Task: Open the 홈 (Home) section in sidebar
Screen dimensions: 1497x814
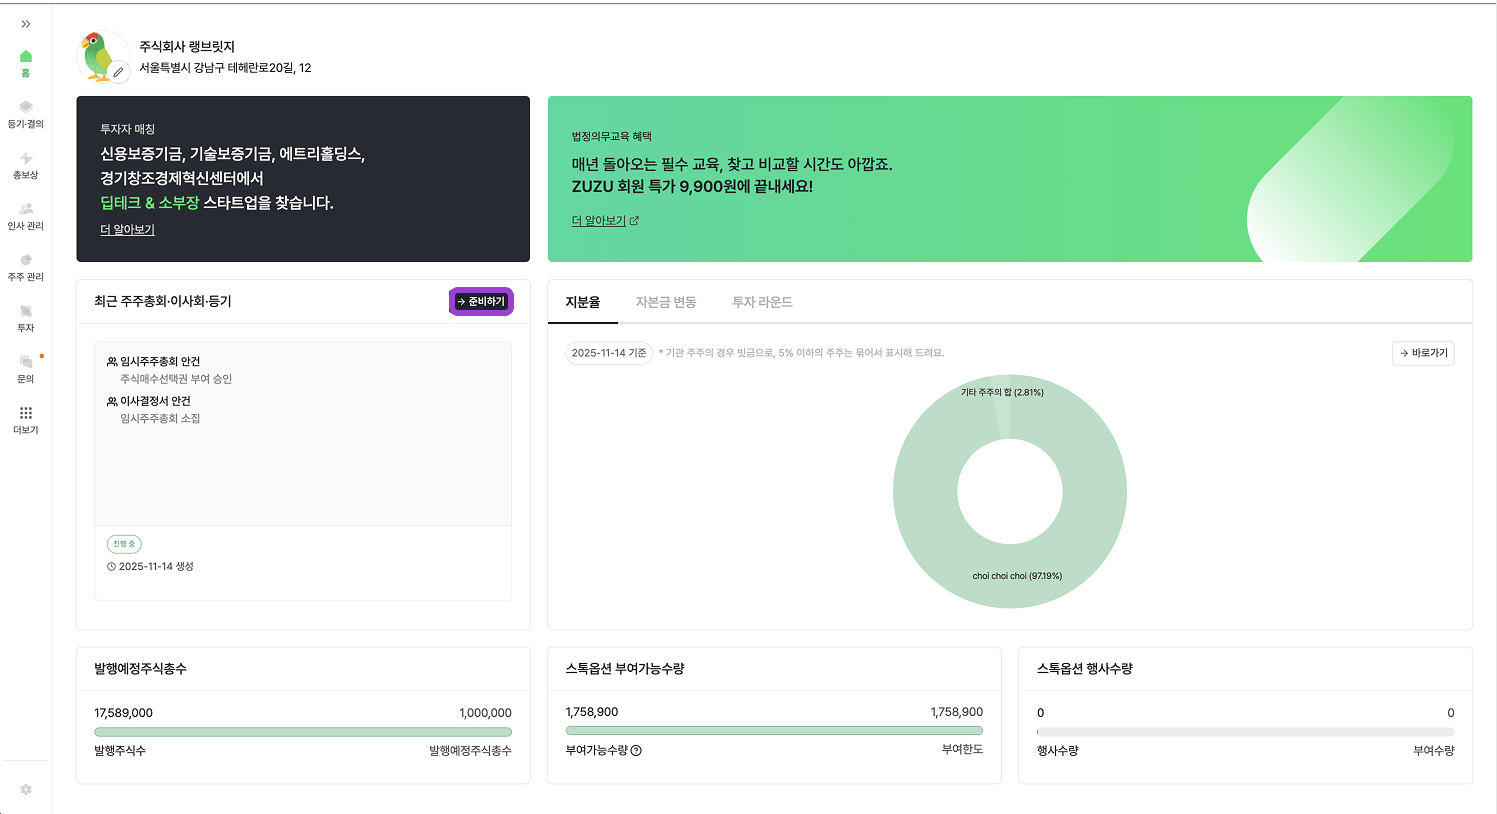Action: point(25,62)
